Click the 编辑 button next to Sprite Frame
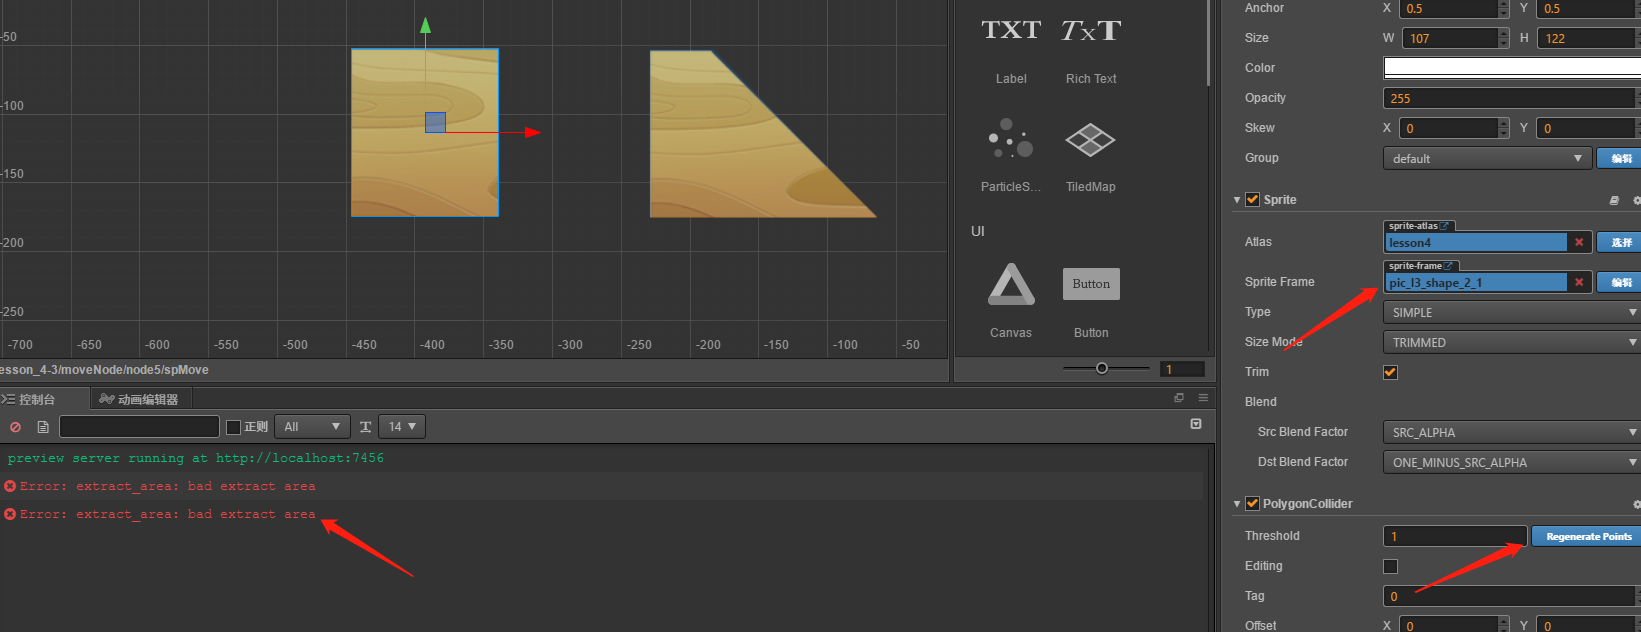Viewport: 1641px width, 632px height. coord(1619,282)
